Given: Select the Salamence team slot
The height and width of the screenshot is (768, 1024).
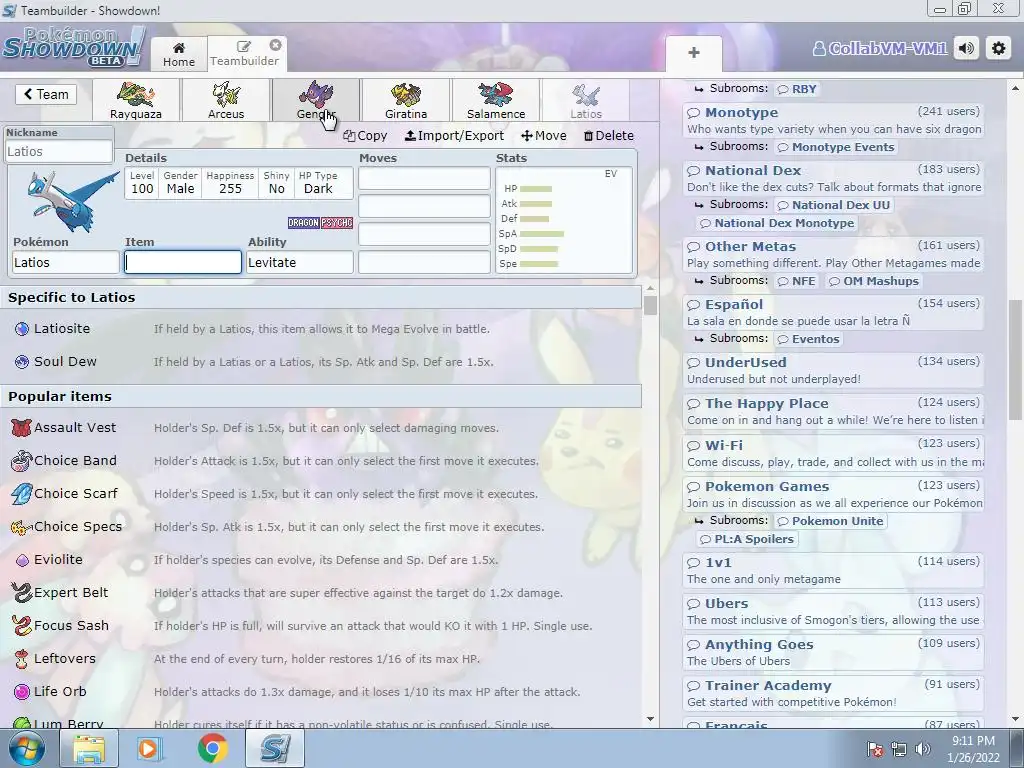Looking at the screenshot, I should (x=496, y=100).
